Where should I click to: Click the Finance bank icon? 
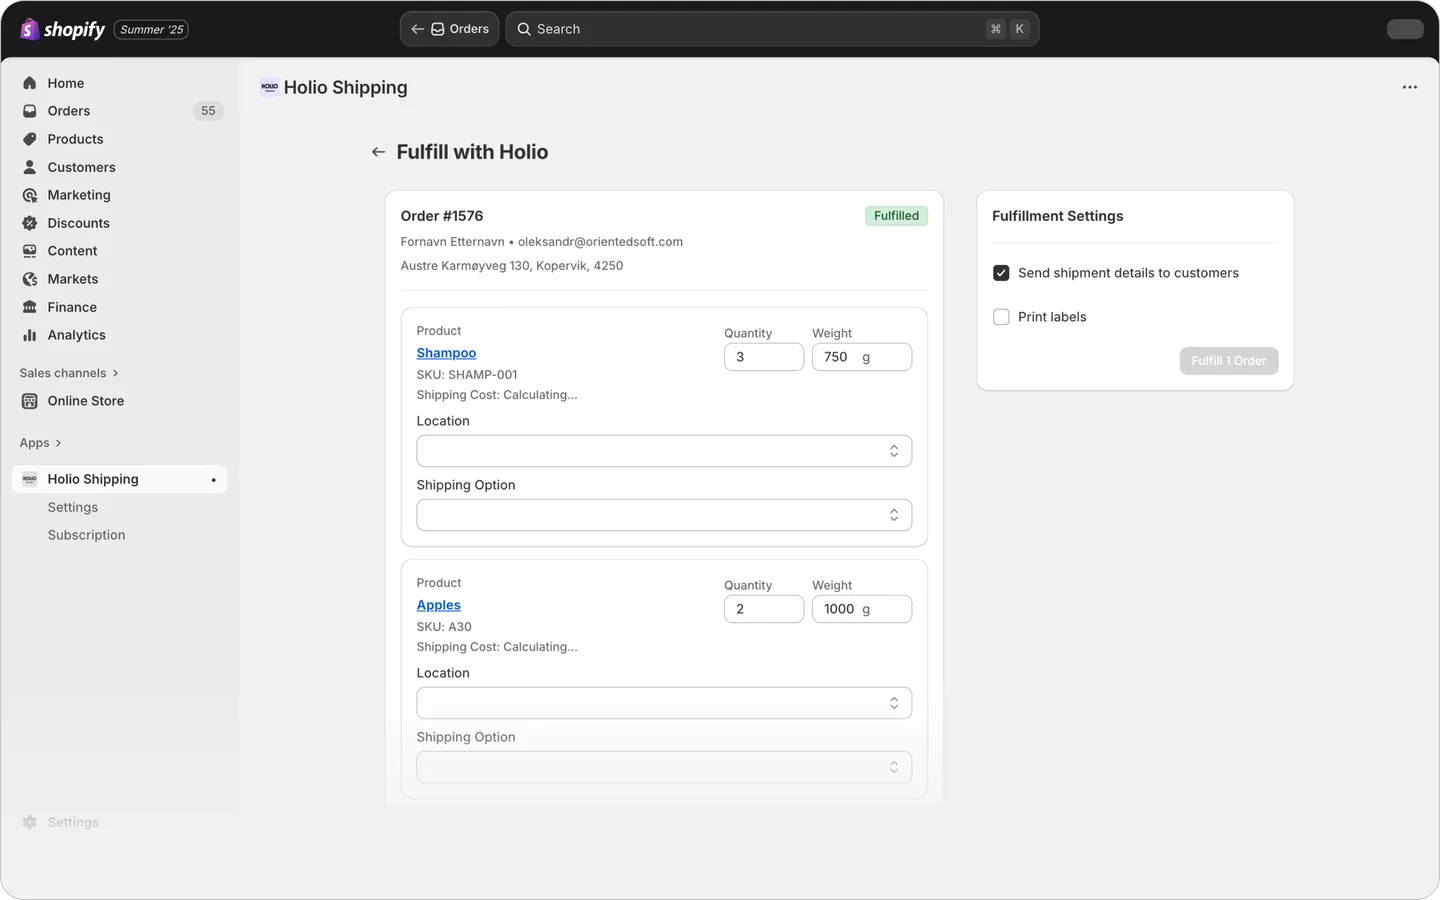coord(30,307)
